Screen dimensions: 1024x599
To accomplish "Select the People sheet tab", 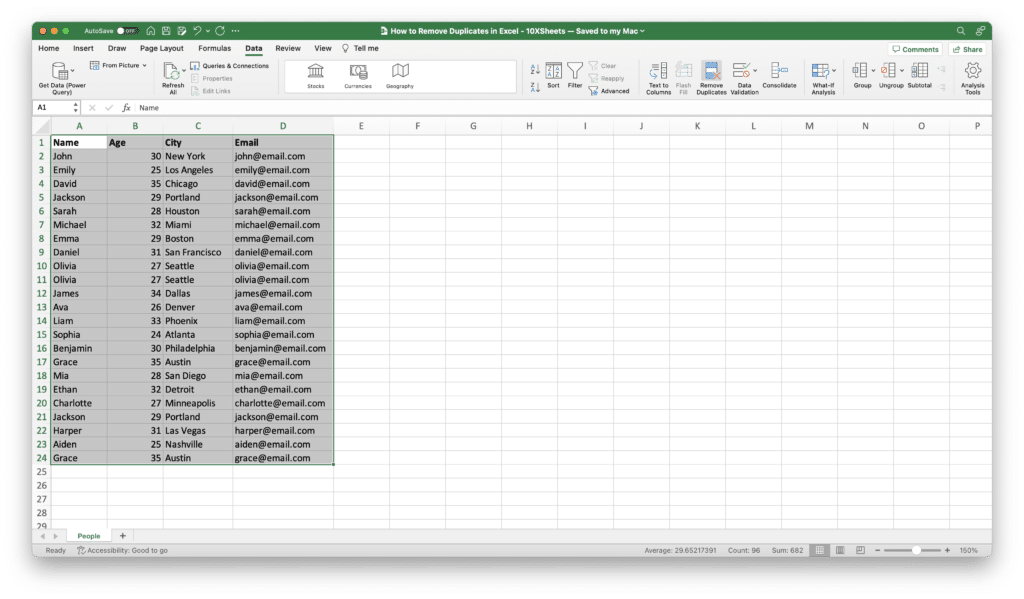I will click(88, 535).
